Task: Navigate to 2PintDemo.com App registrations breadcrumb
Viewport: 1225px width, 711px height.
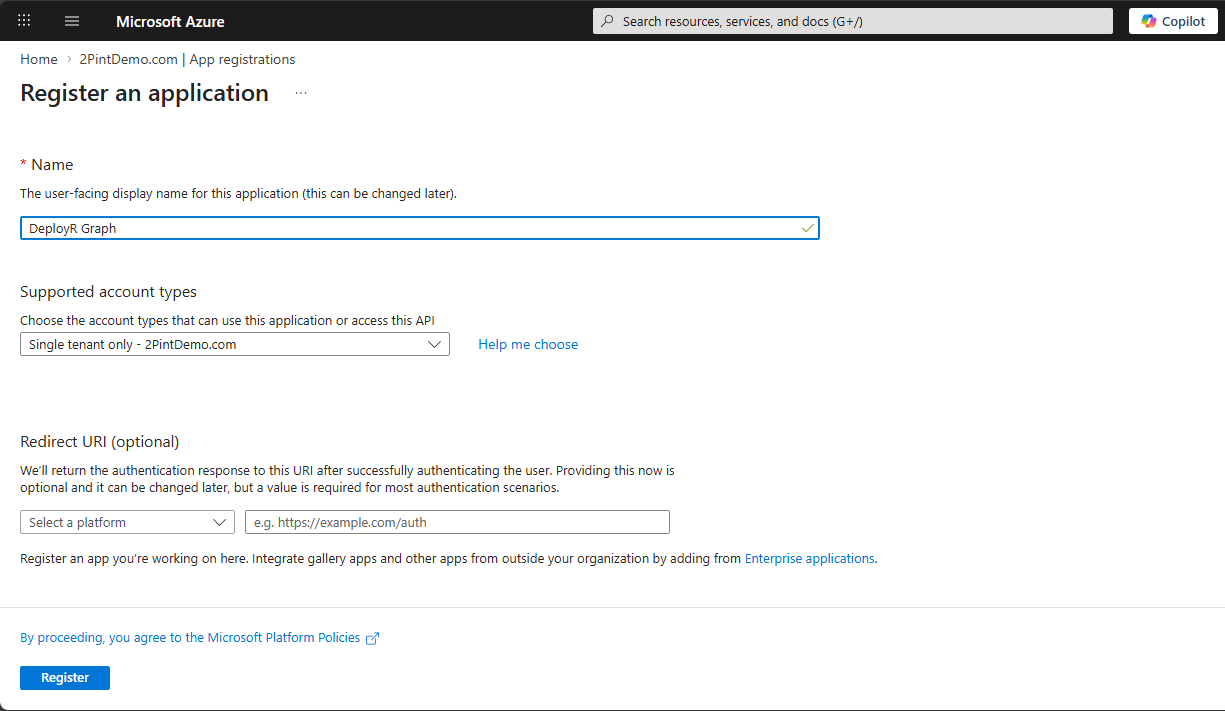Action: tap(187, 59)
